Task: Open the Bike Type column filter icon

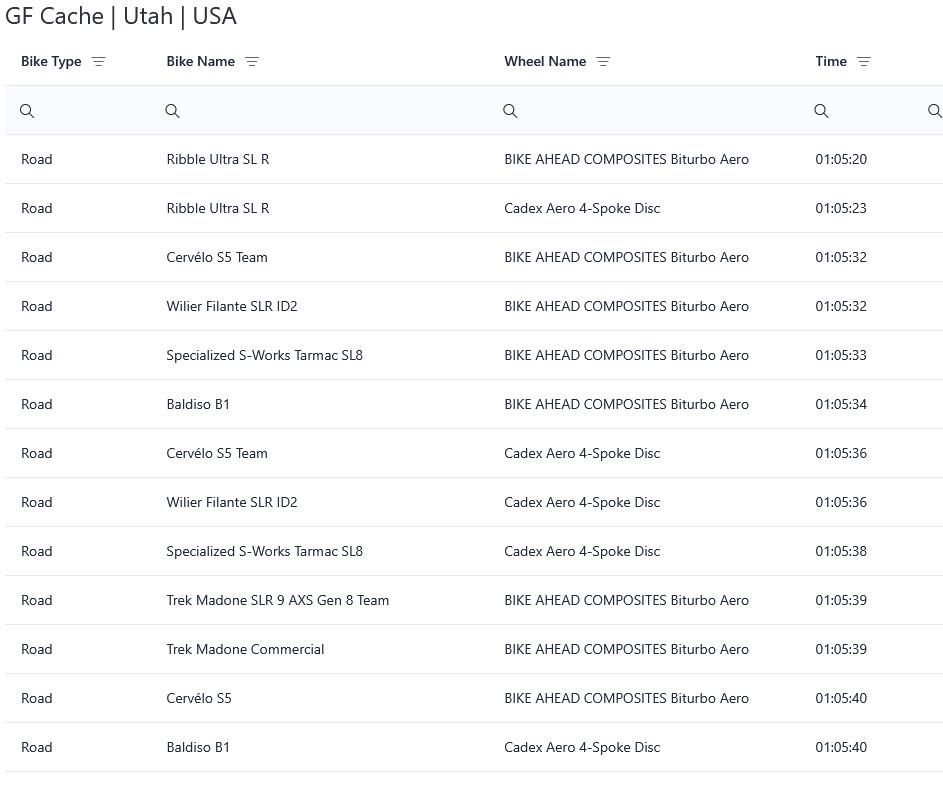Action: (98, 62)
